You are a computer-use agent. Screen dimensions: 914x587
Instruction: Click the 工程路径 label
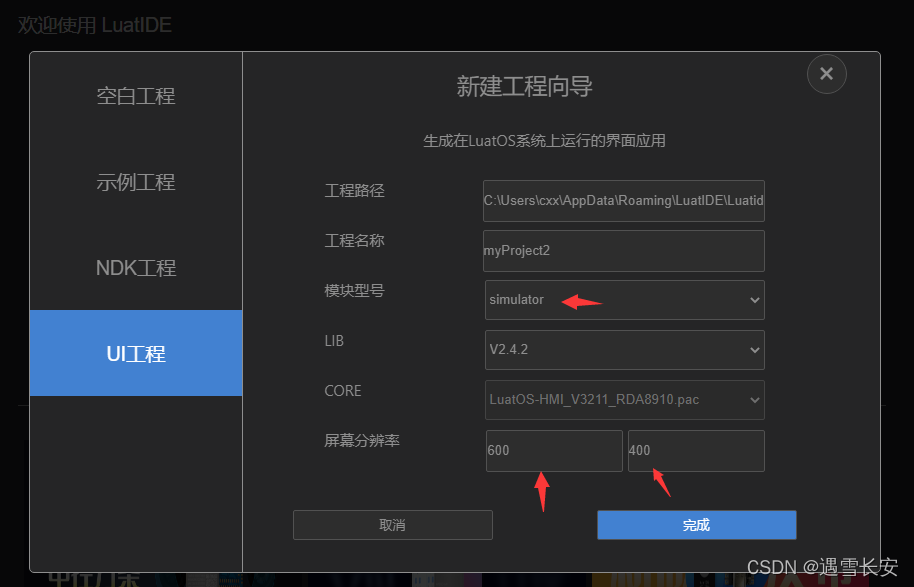(x=354, y=190)
